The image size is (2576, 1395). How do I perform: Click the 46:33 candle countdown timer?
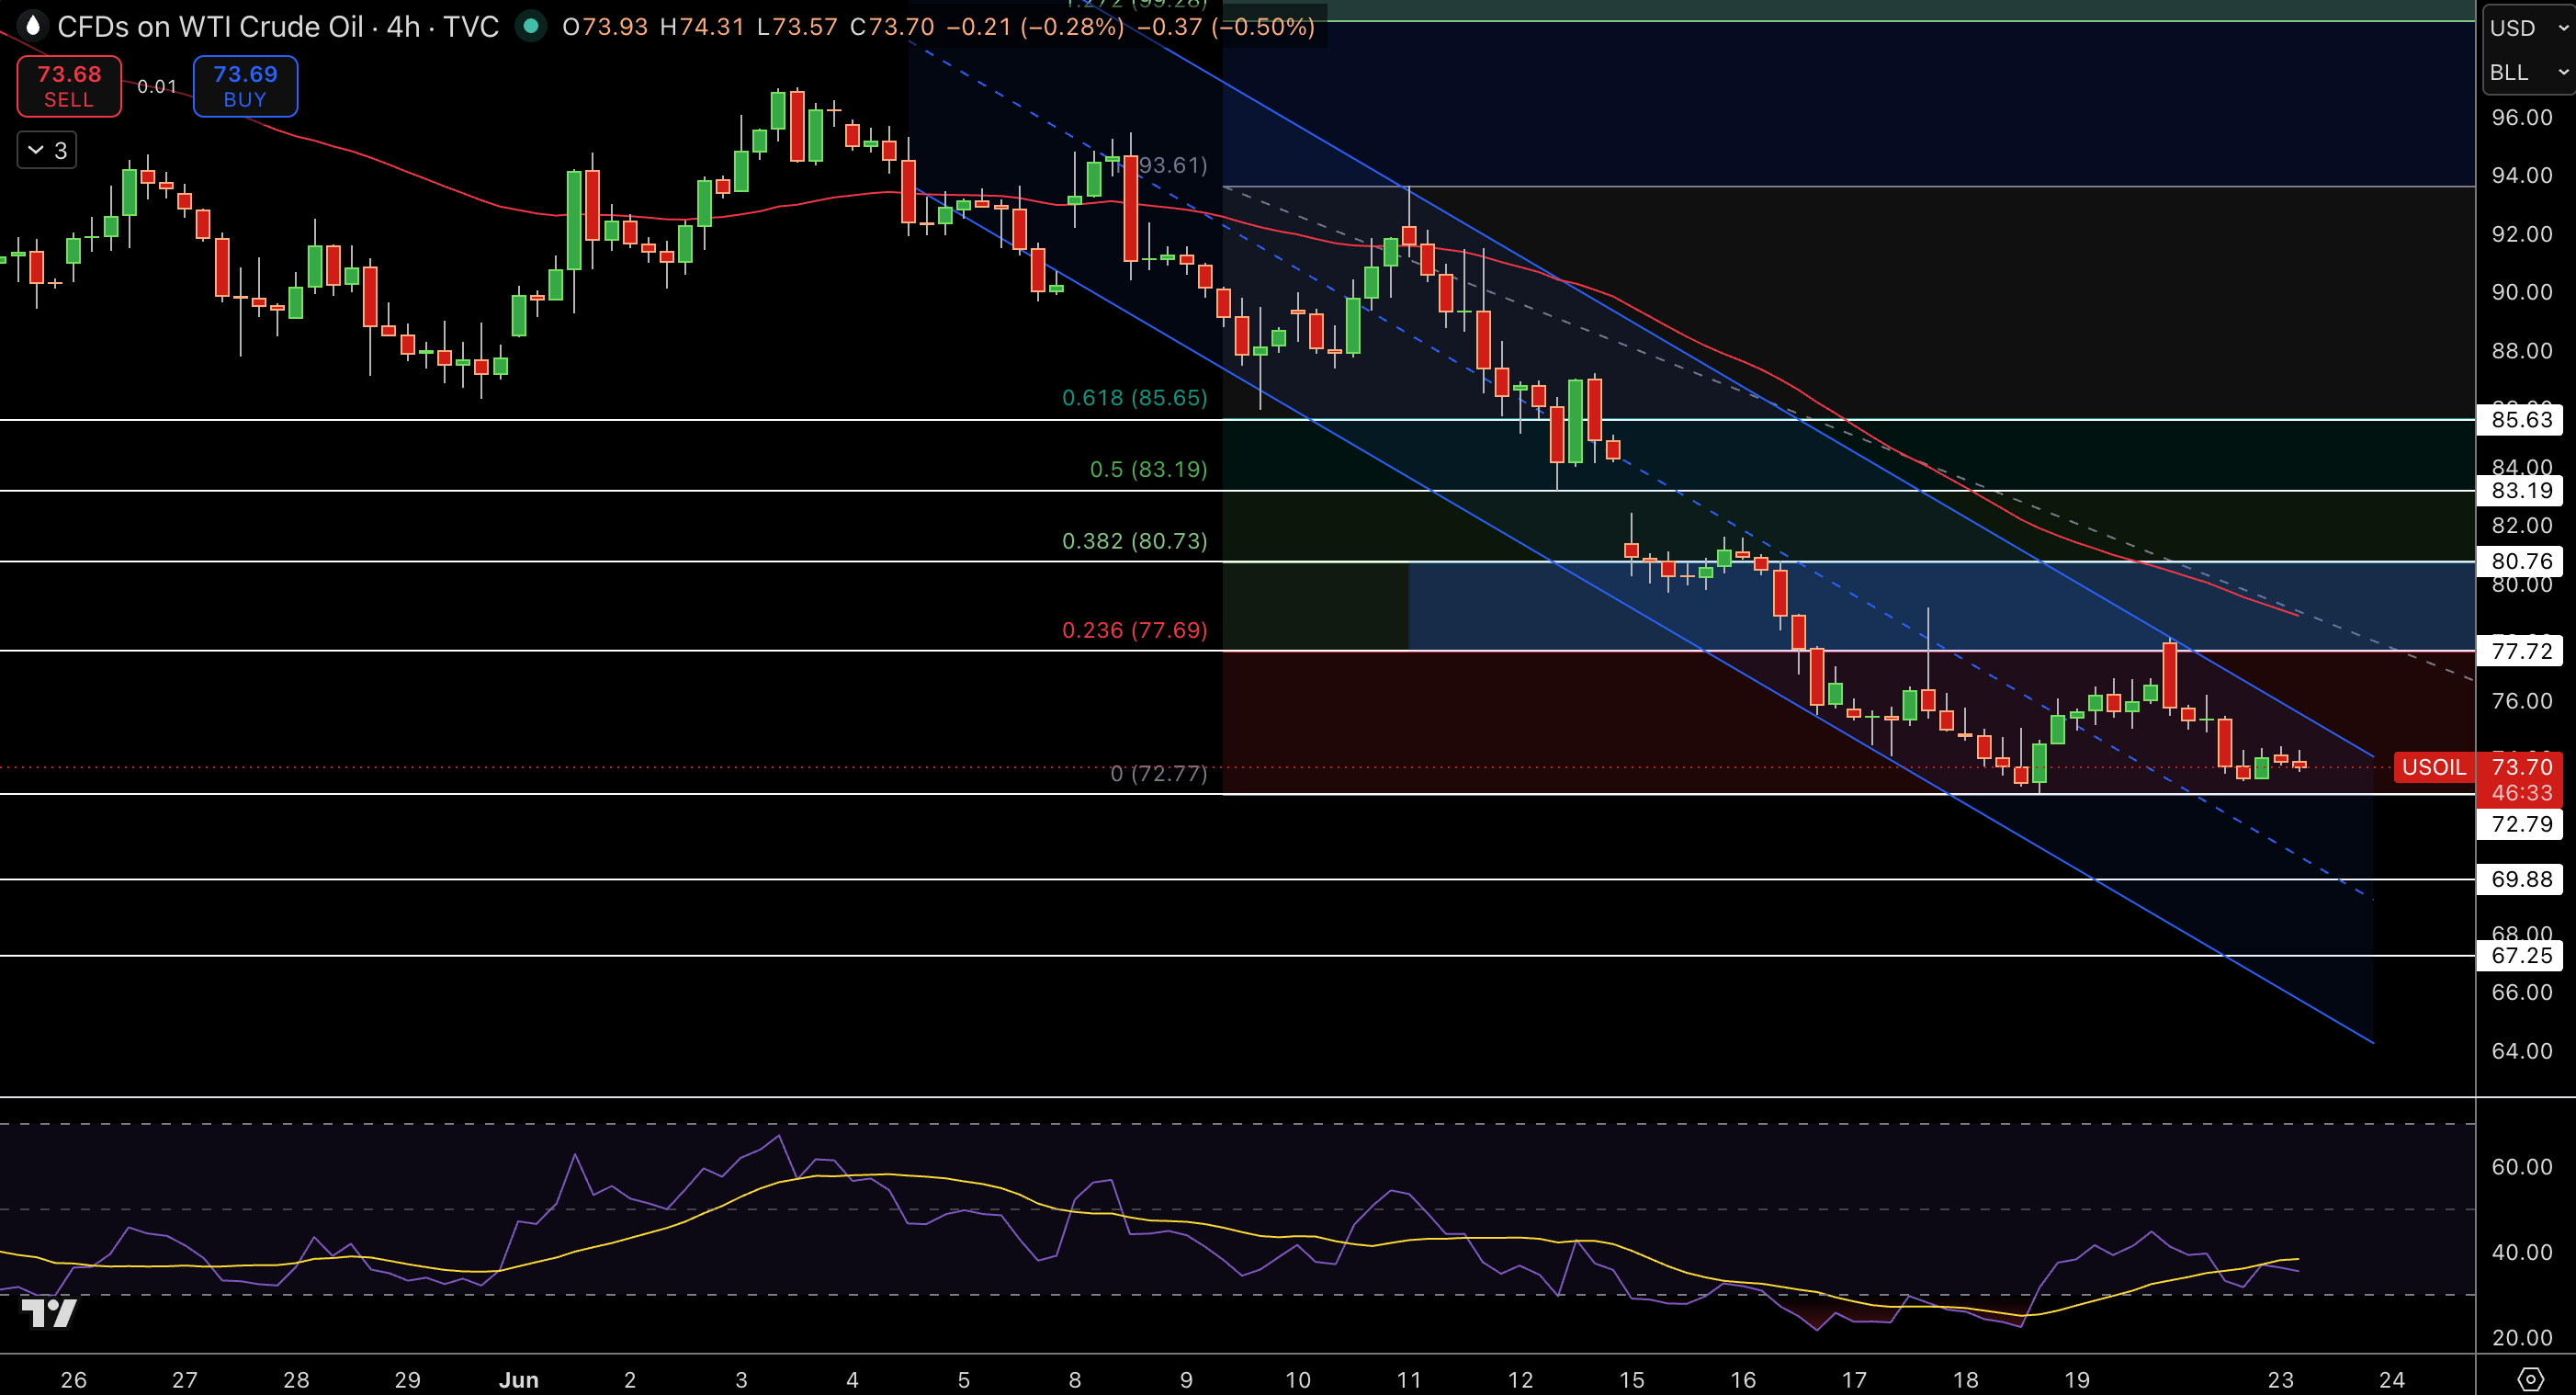pos(2521,793)
